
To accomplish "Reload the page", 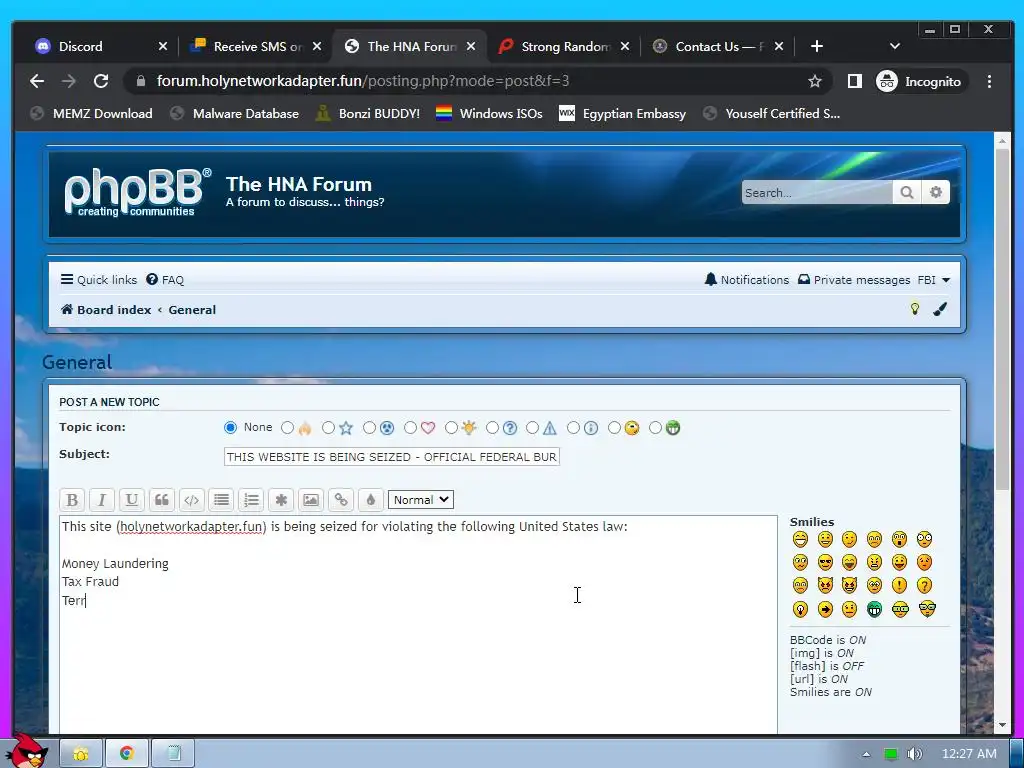I will coord(101,81).
